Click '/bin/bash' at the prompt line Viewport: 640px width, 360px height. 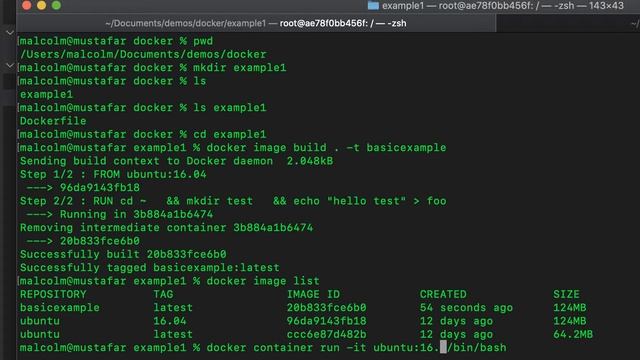click(477, 348)
